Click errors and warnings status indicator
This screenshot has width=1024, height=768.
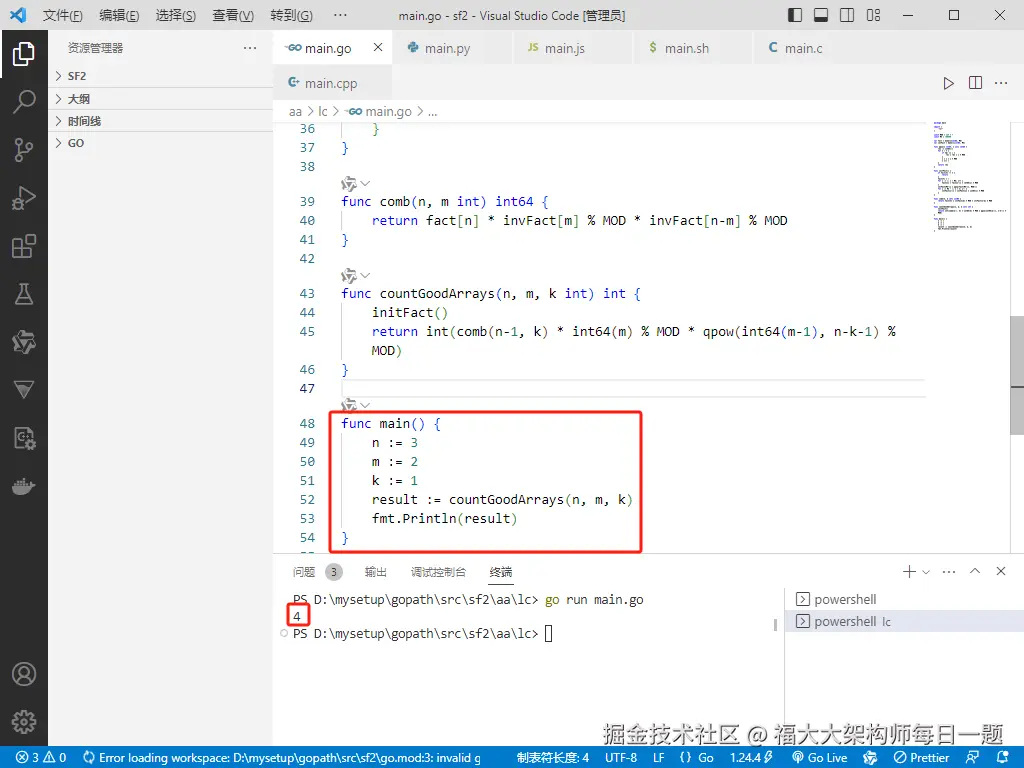tap(41, 758)
